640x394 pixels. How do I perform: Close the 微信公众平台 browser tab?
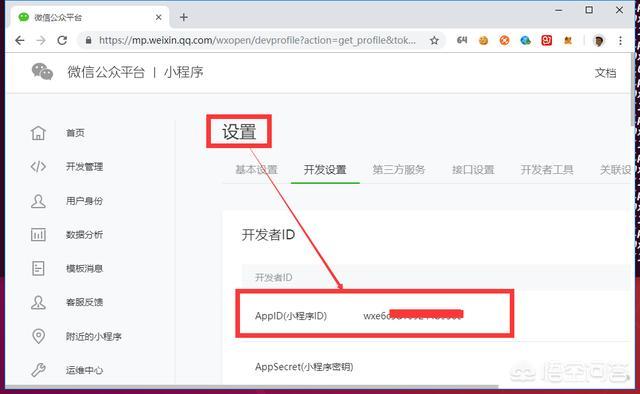pyautogui.click(x=159, y=17)
